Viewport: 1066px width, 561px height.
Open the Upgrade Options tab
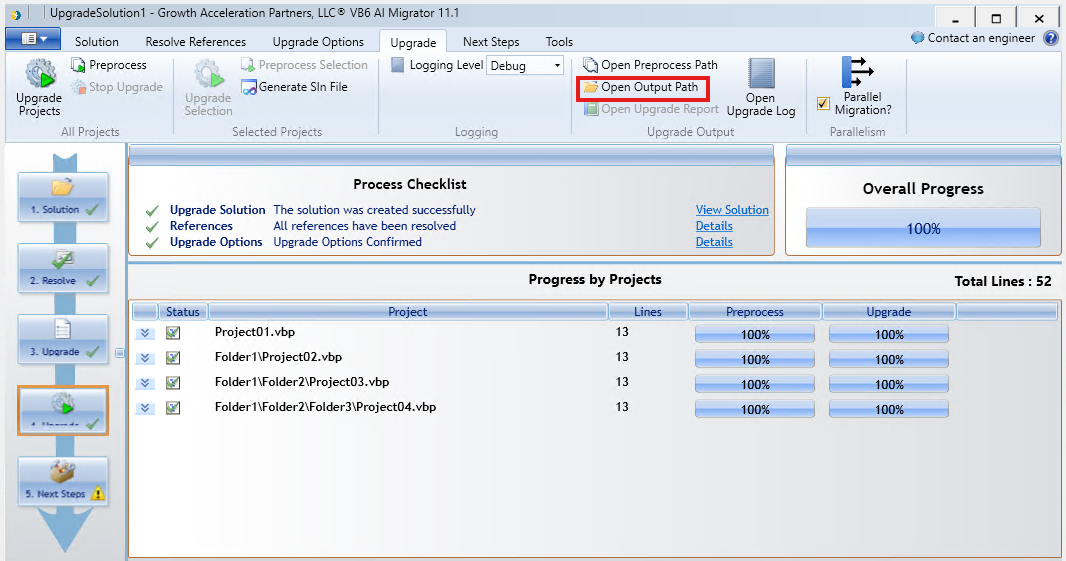pos(318,42)
